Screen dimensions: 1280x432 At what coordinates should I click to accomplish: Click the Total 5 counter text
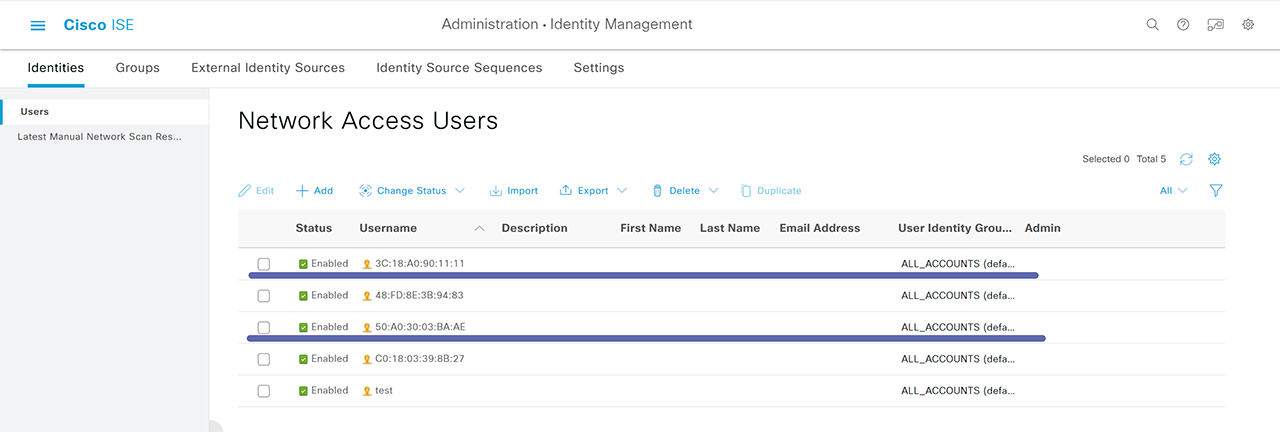pos(1151,159)
